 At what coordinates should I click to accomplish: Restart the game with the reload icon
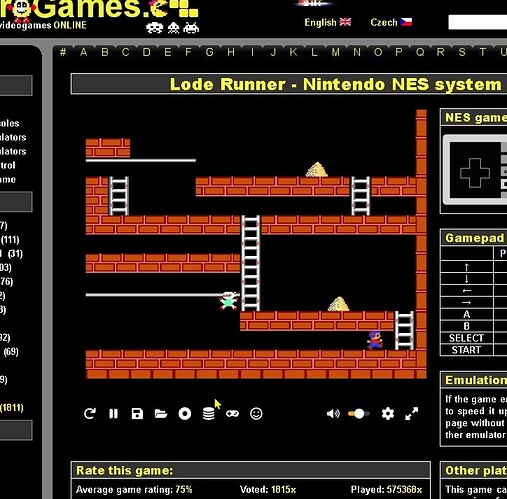(90, 414)
